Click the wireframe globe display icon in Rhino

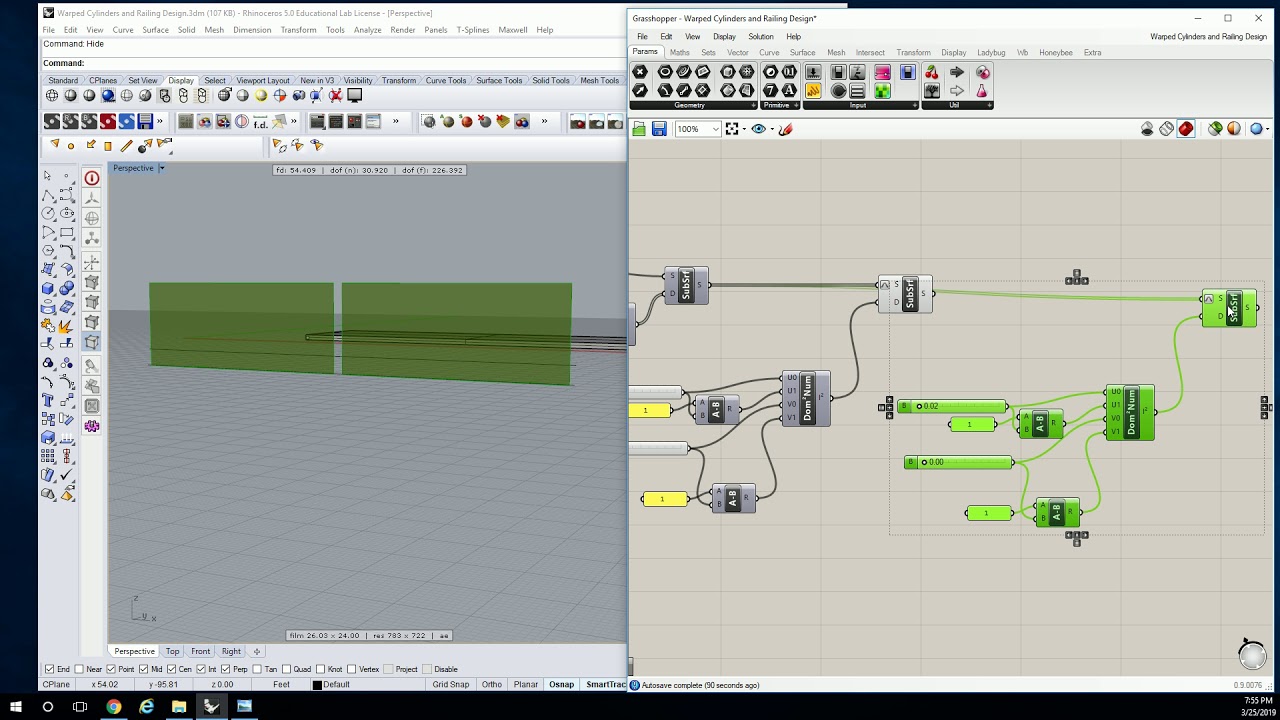pyautogui.click(x=52, y=96)
